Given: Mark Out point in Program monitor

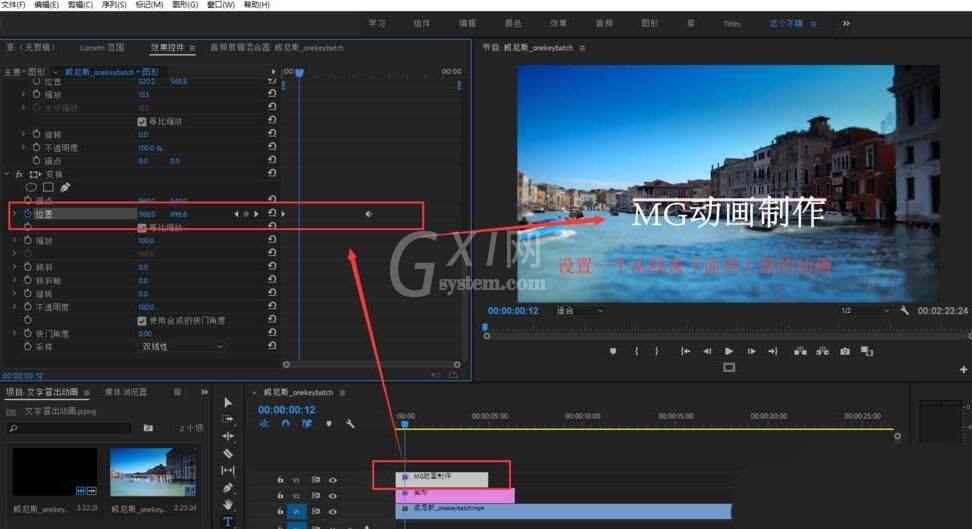Looking at the screenshot, I should click(656, 351).
